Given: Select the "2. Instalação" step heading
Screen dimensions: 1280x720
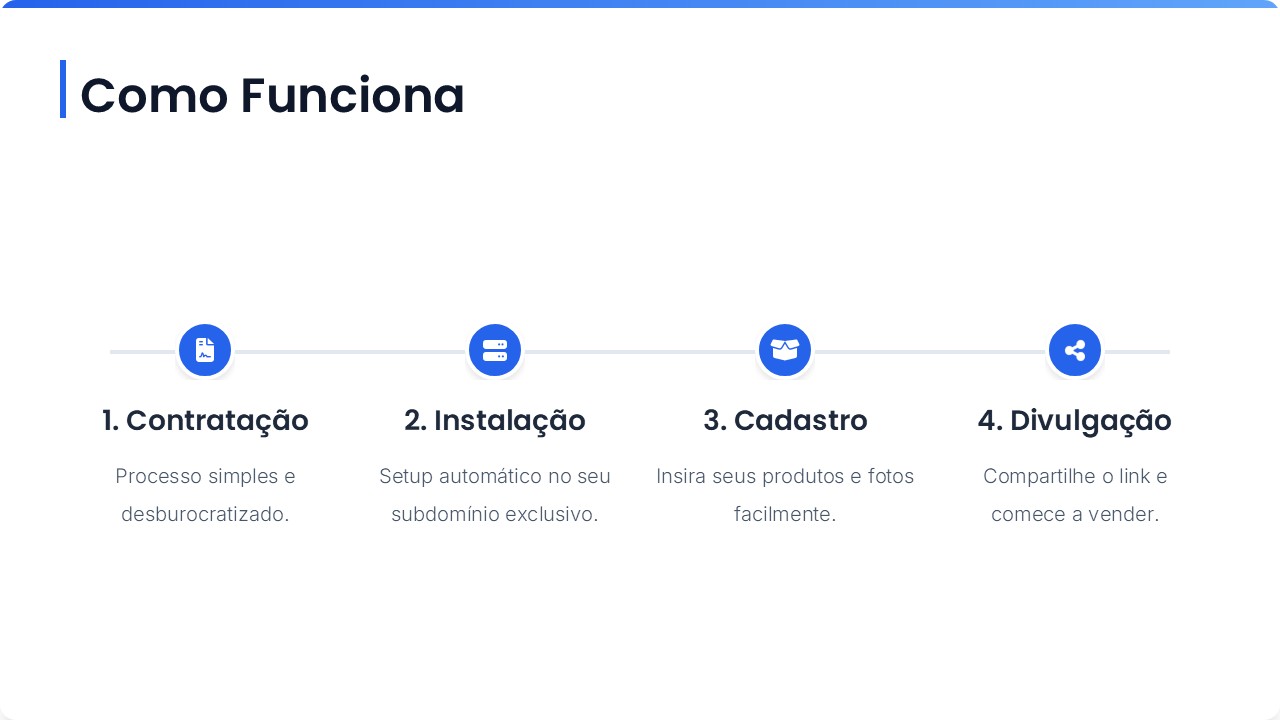Looking at the screenshot, I should pos(495,421).
